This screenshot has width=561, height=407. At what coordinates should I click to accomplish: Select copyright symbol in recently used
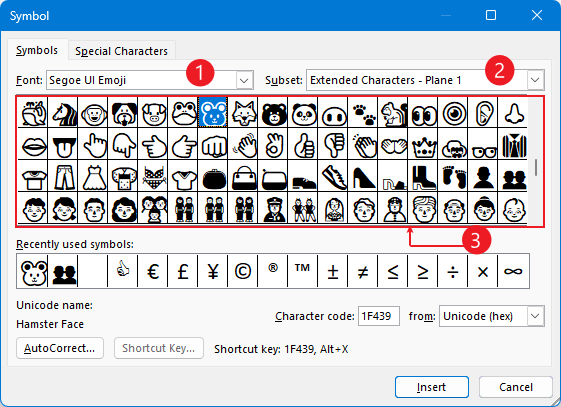click(x=243, y=271)
